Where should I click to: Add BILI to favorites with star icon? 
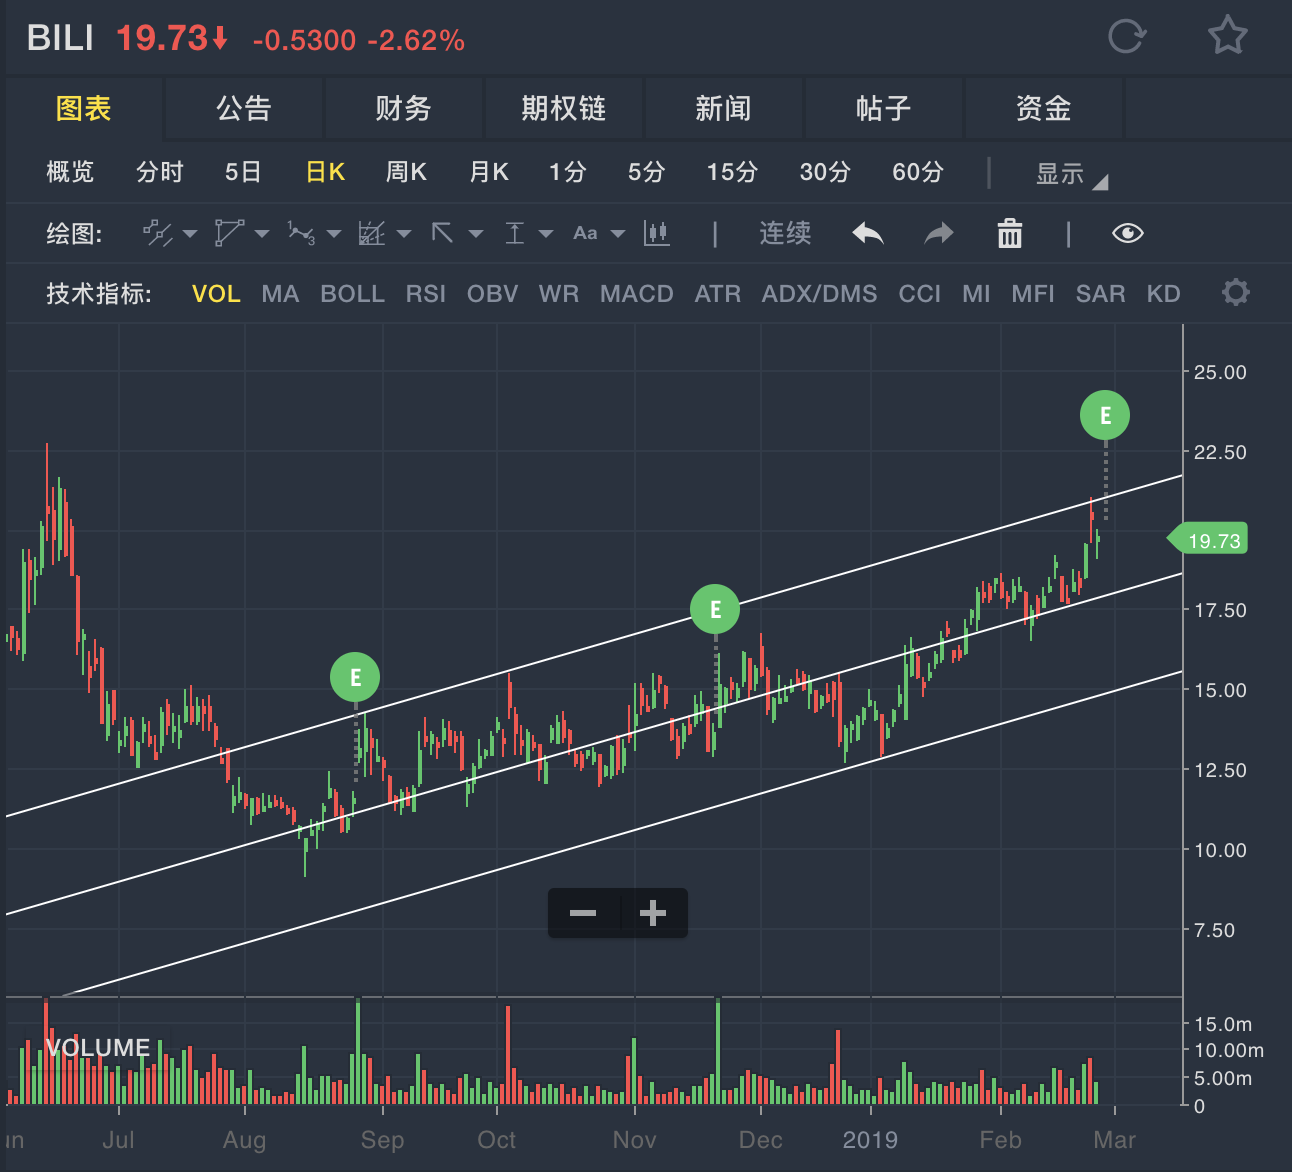coord(1227,37)
